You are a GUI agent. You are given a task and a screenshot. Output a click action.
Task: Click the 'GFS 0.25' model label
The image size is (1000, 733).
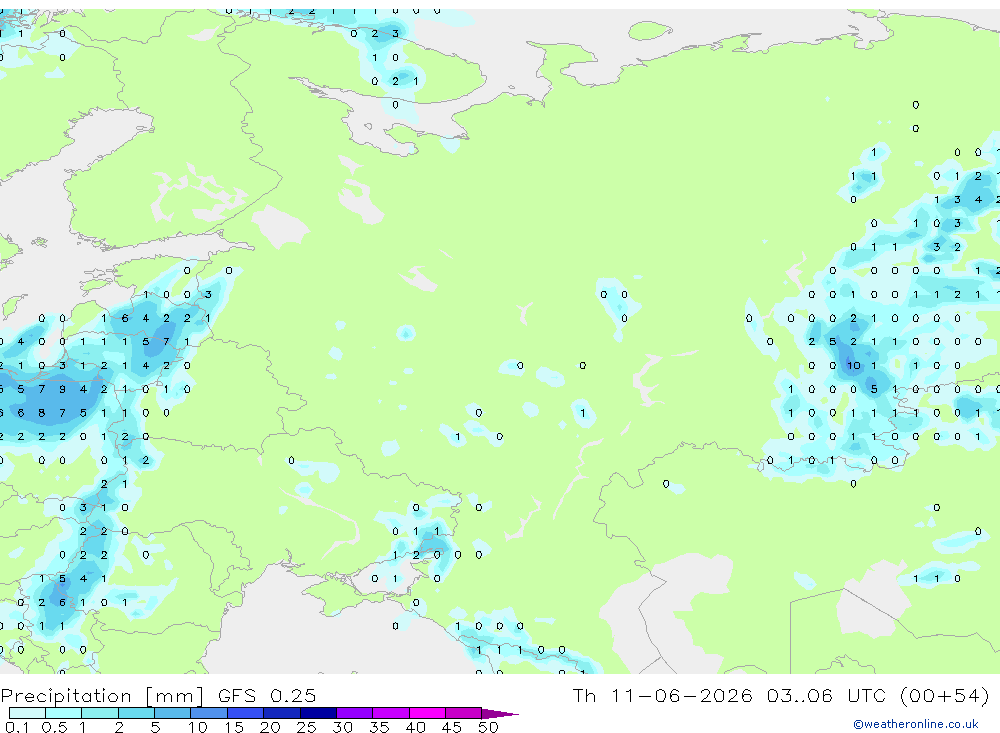pyautogui.click(x=267, y=695)
